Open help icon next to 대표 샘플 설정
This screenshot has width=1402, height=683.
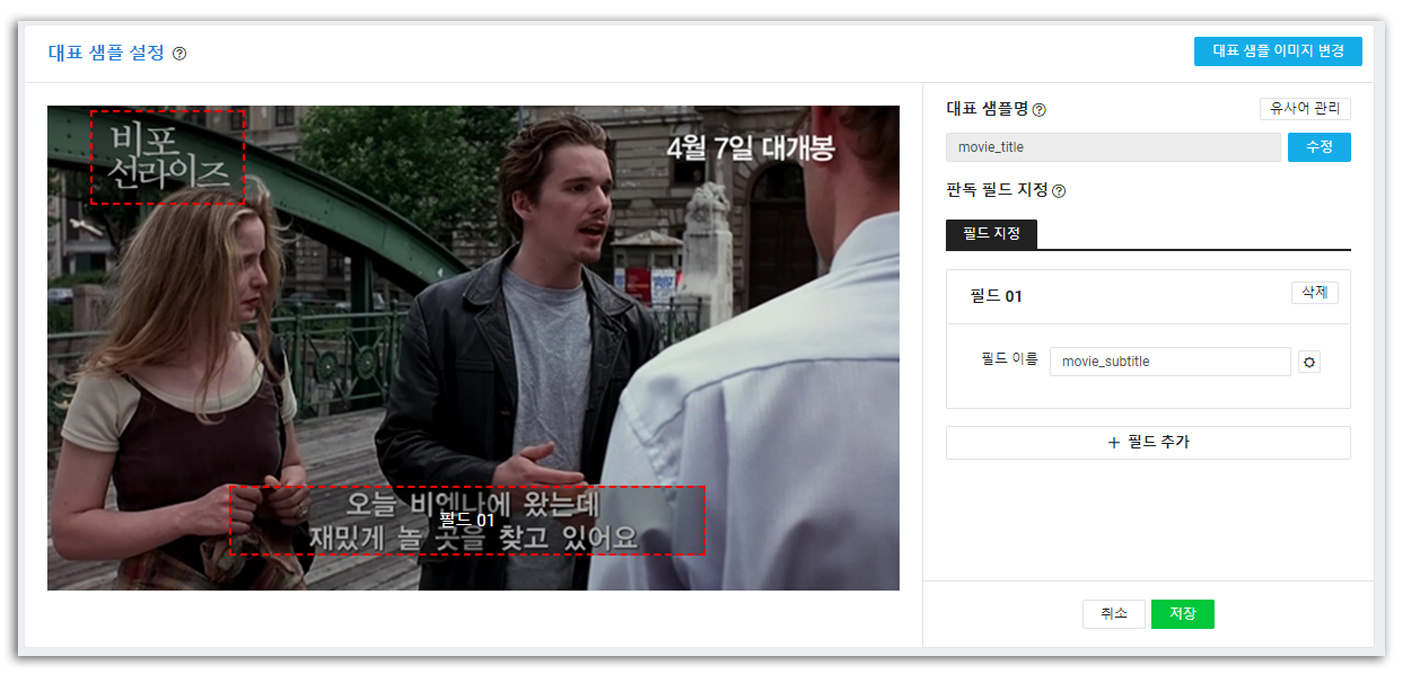(x=179, y=54)
